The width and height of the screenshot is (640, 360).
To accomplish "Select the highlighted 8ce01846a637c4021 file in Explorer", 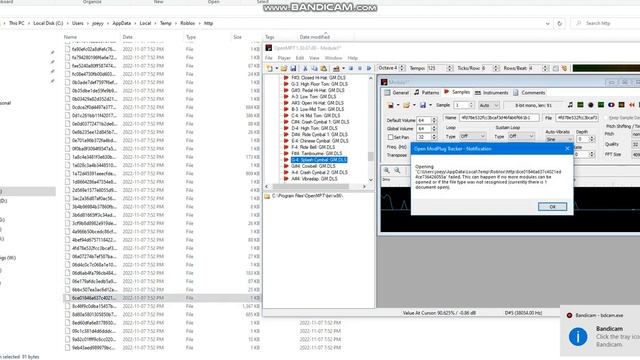I will click(x=162, y=298).
